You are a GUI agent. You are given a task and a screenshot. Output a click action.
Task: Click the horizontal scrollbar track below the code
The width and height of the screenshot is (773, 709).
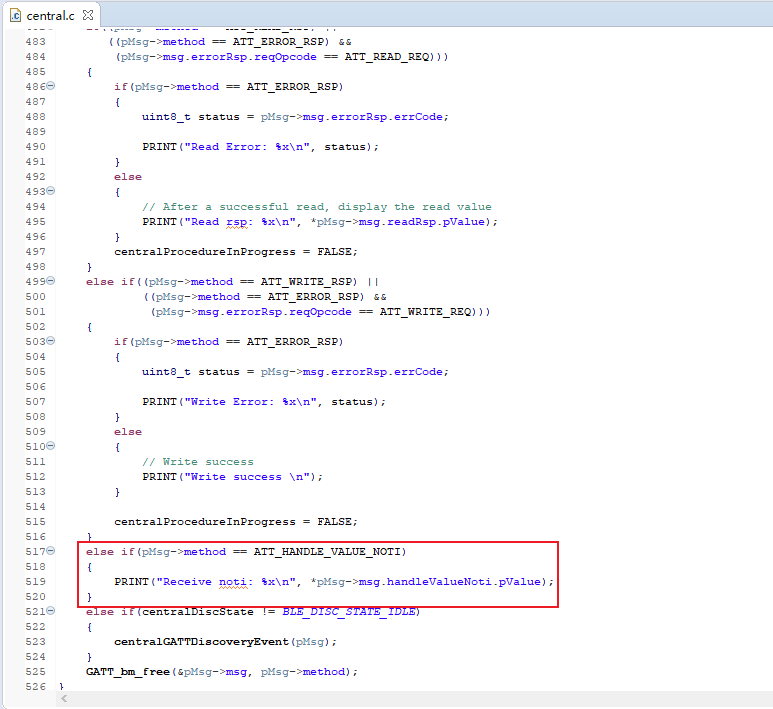400,699
